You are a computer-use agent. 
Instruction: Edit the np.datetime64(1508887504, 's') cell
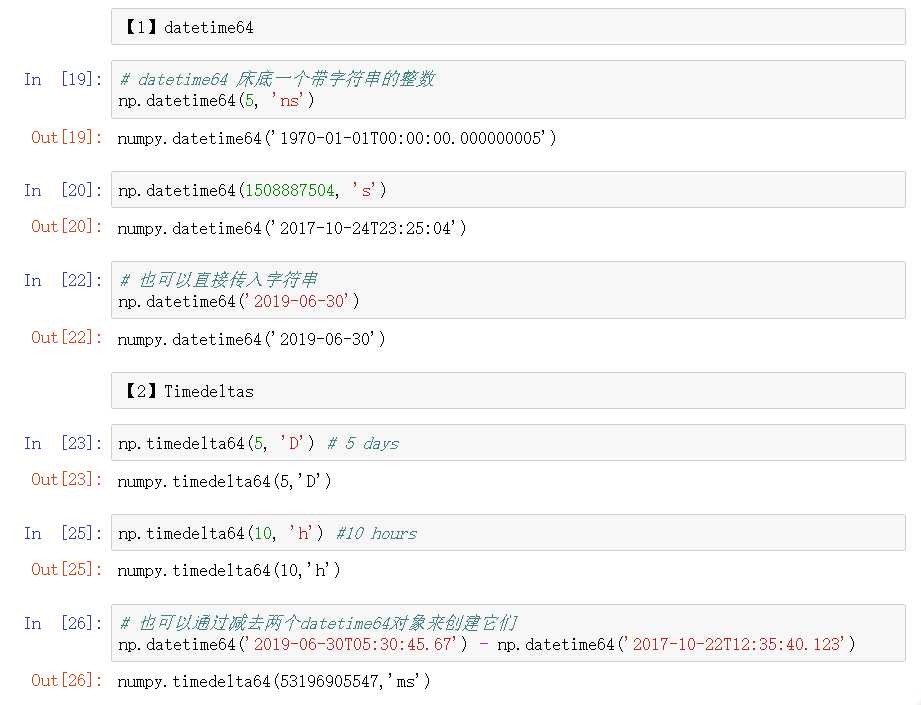pos(508,190)
